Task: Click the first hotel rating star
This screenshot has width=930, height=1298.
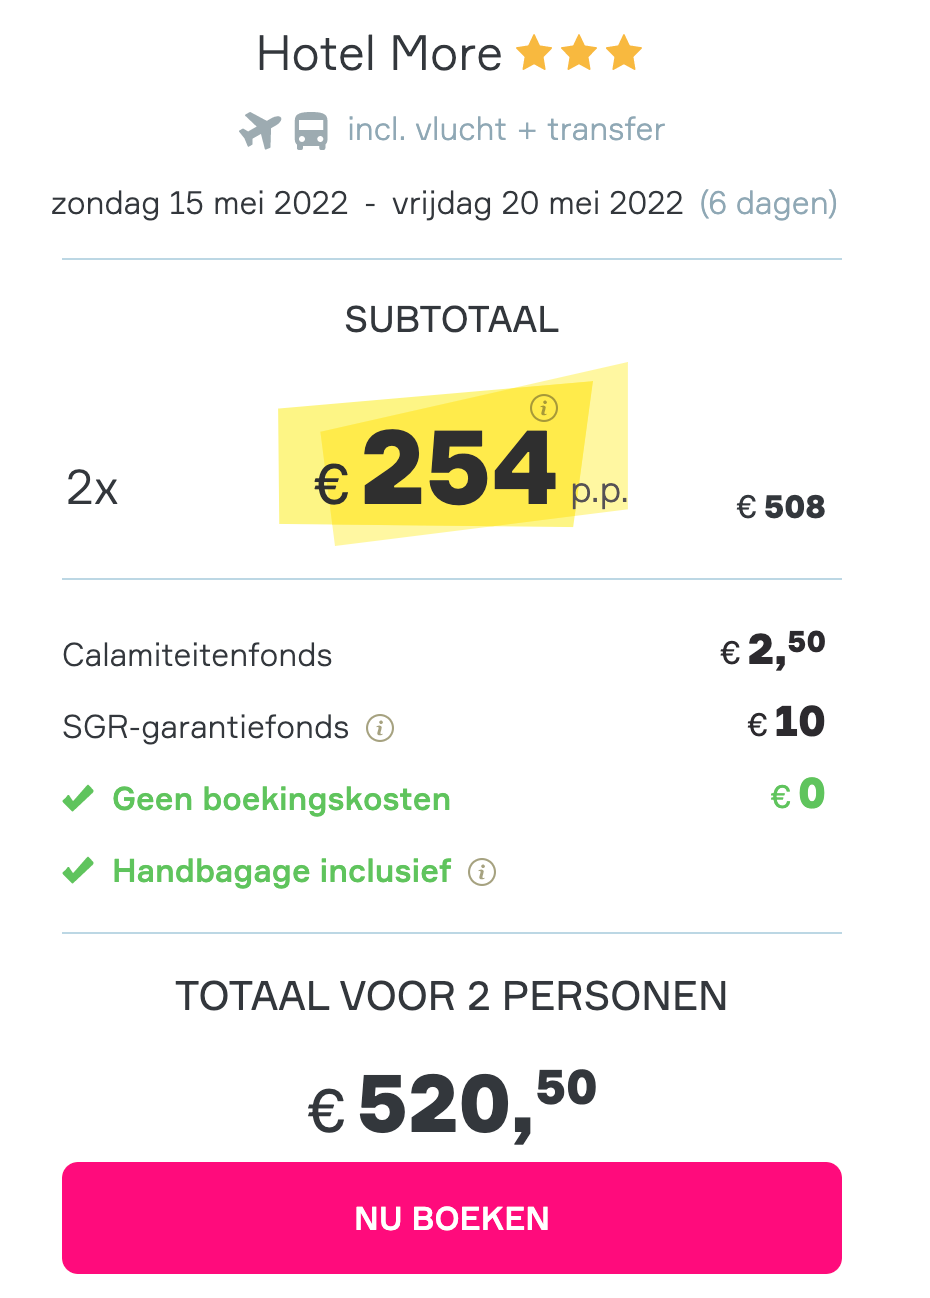Action: point(534,53)
